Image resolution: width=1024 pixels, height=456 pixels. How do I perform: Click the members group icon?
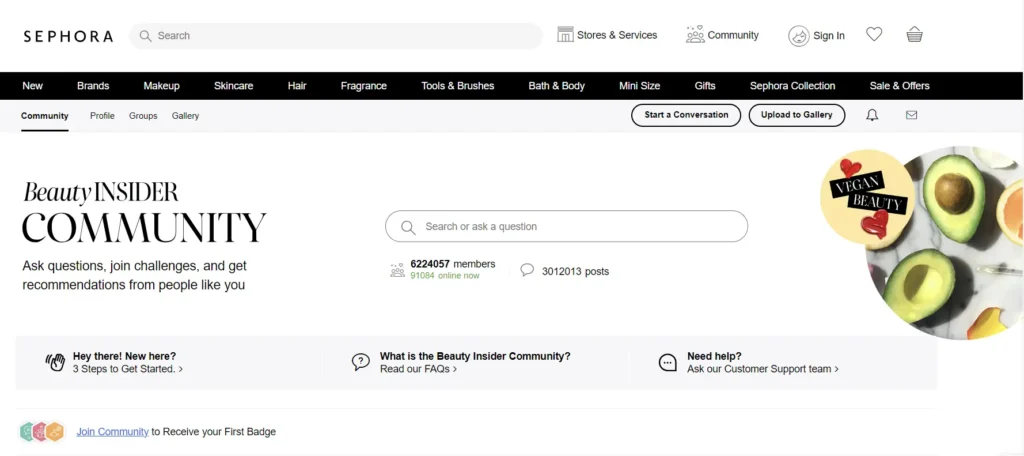[397, 270]
